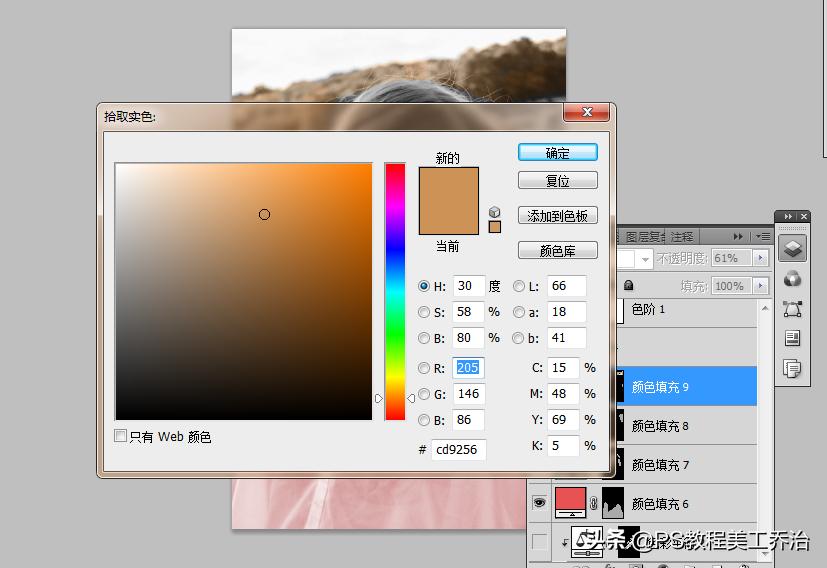Click the 复位 button
Image resolution: width=827 pixels, height=568 pixels.
pos(557,180)
